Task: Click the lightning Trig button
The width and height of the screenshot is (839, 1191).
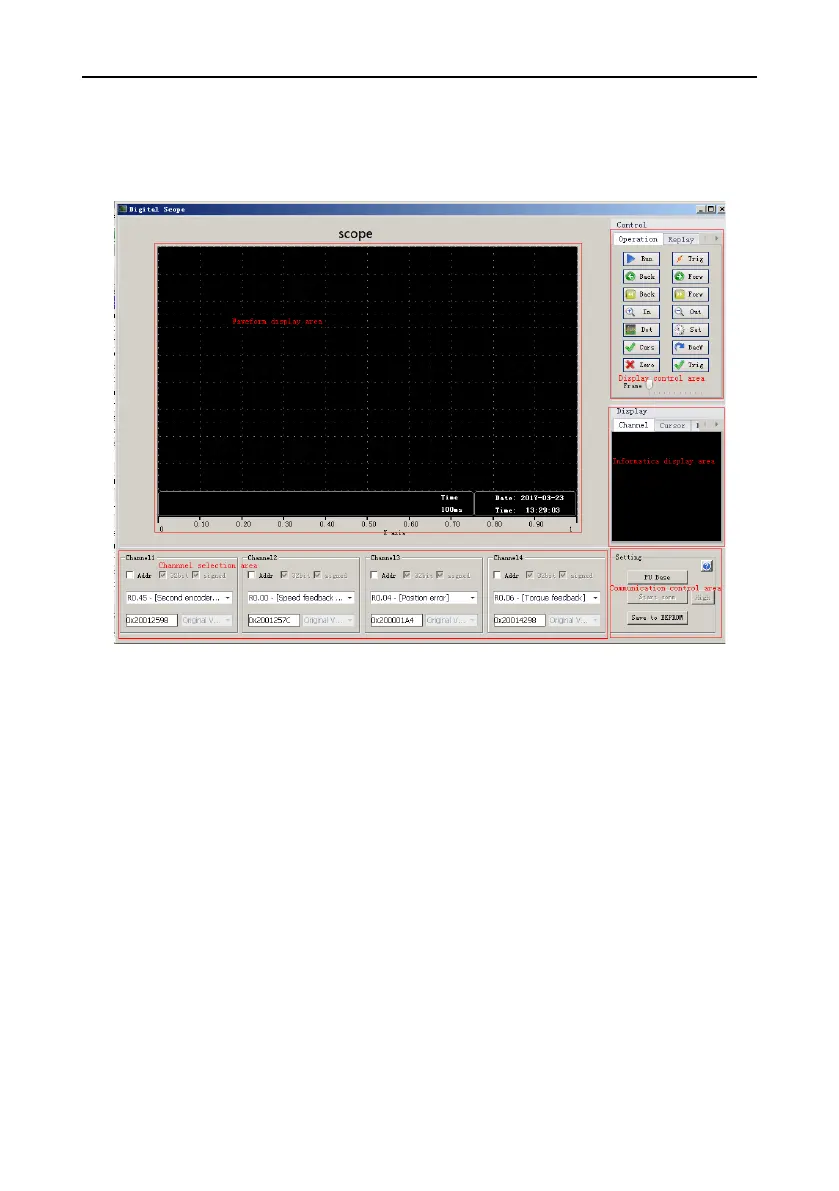Action: coord(690,259)
